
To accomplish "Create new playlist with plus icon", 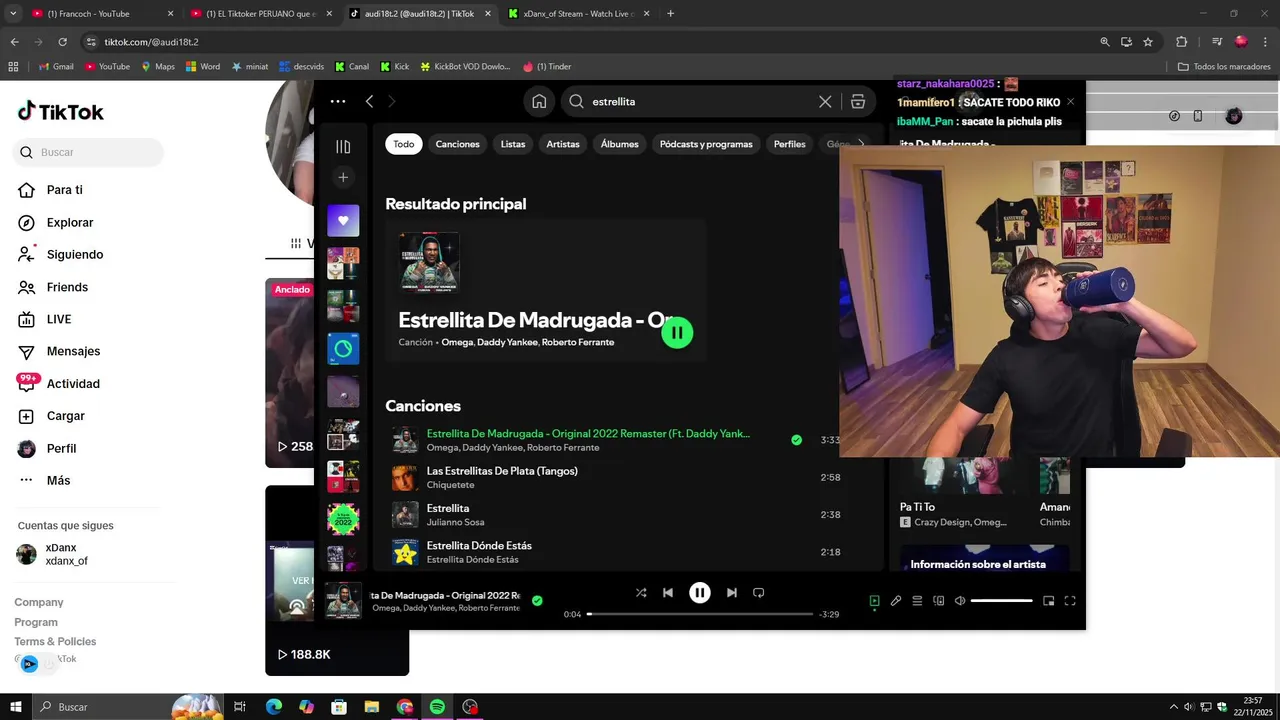I will 343,177.
